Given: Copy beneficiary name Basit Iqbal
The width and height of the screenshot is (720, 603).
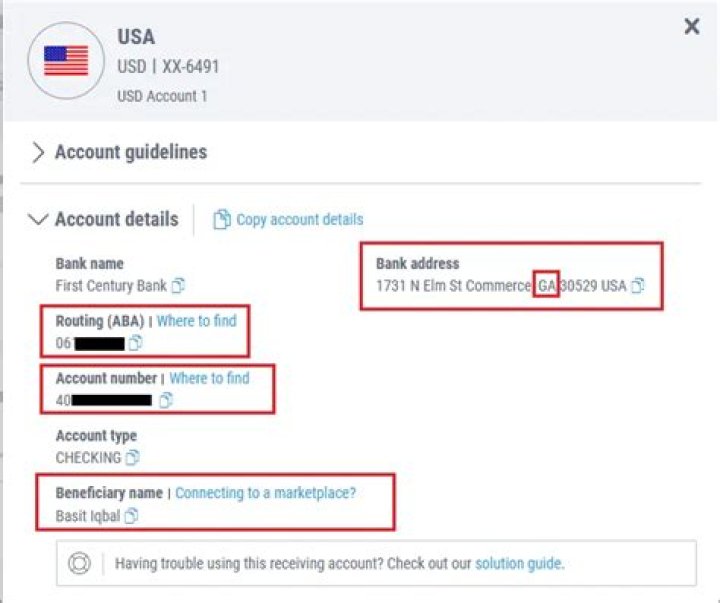Looking at the screenshot, I should tap(131, 516).
